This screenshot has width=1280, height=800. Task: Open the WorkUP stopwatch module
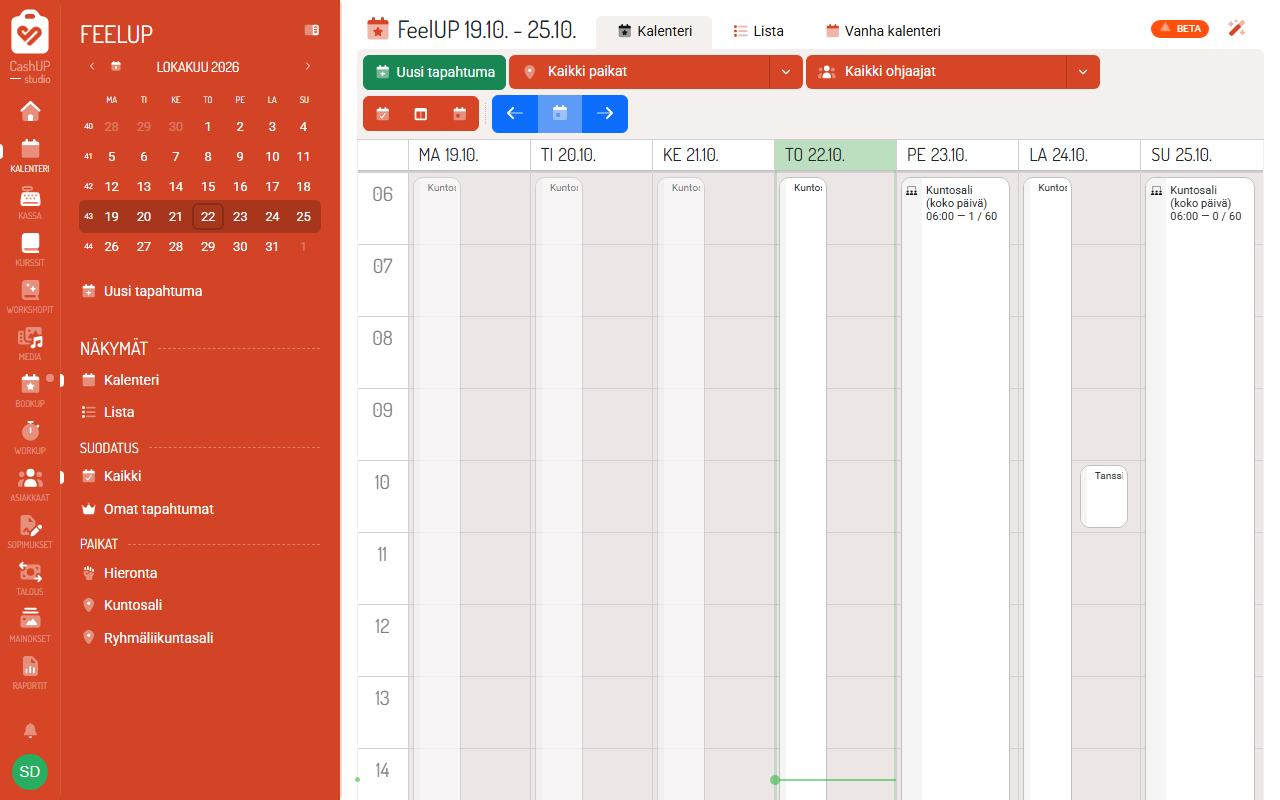pos(30,437)
